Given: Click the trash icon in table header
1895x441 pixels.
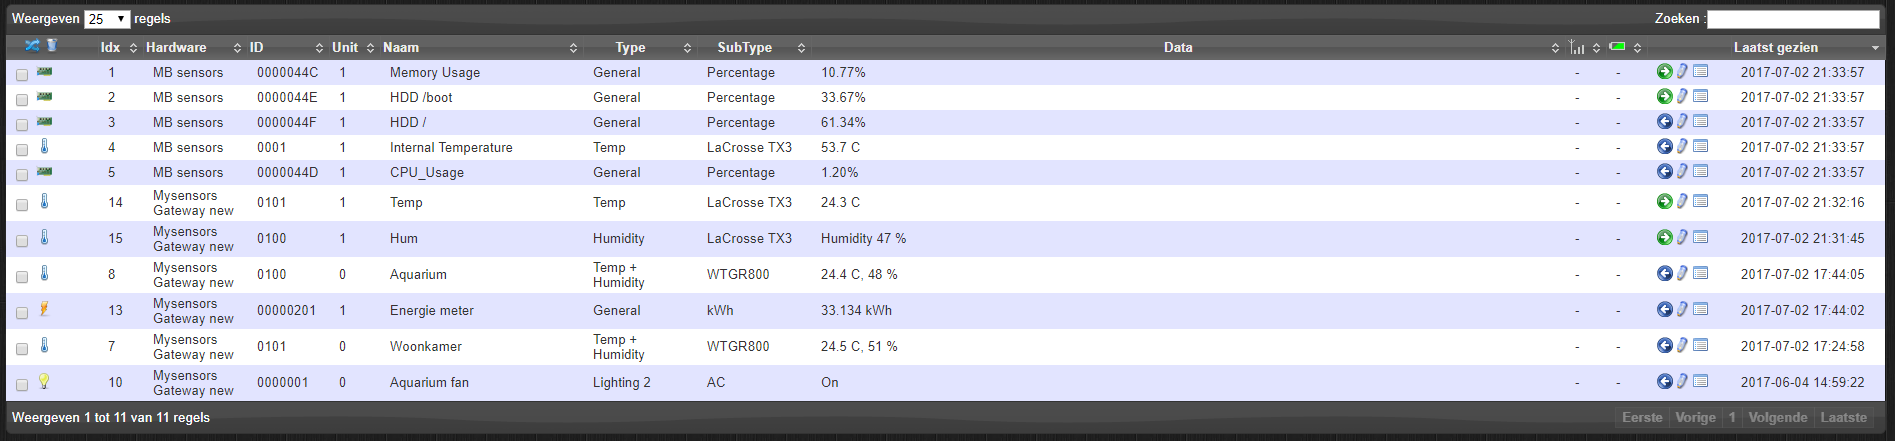Looking at the screenshot, I should click(x=52, y=46).
